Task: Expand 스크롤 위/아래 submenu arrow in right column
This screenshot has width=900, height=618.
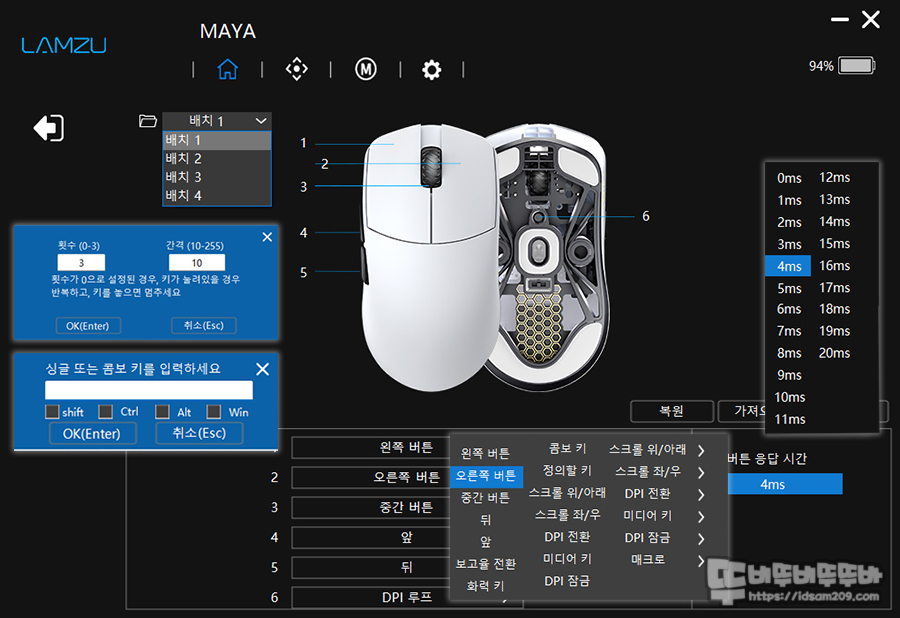Action: click(701, 450)
